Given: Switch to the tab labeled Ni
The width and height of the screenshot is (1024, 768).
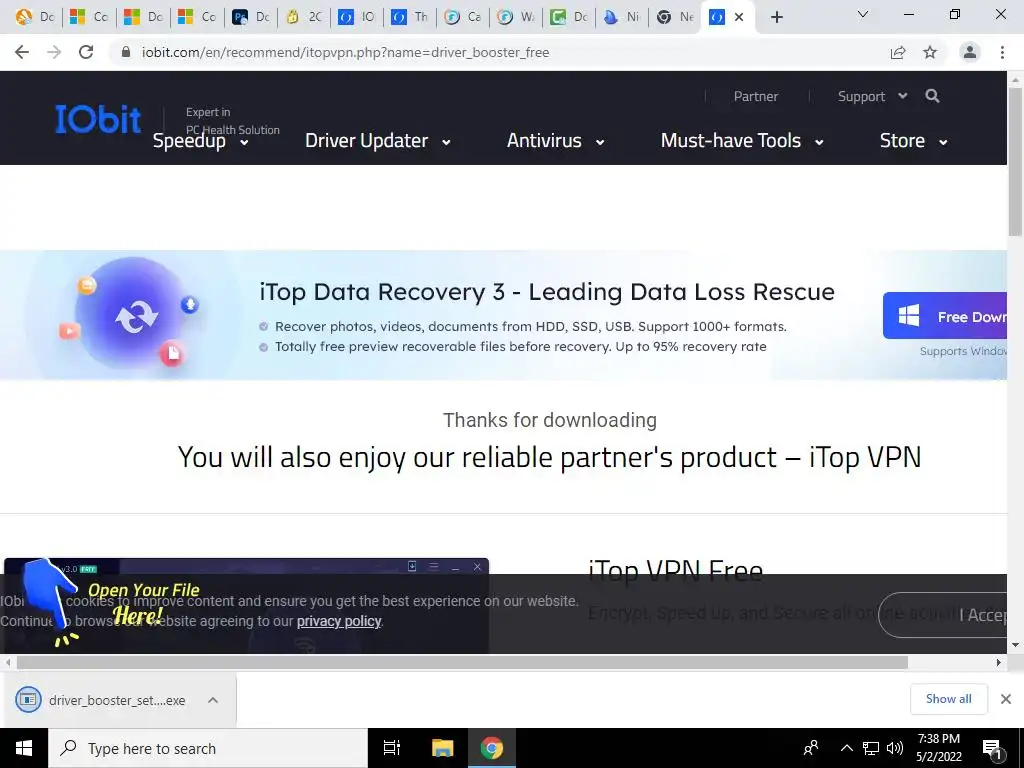Looking at the screenshot, I should pyautogui.click(x=621, y=17).
